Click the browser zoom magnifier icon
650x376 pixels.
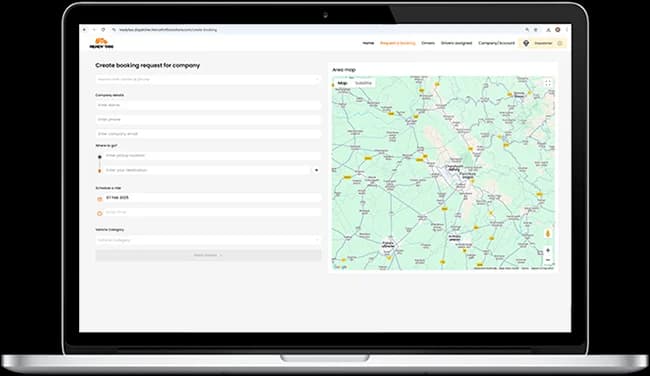(x=527, y=30)
